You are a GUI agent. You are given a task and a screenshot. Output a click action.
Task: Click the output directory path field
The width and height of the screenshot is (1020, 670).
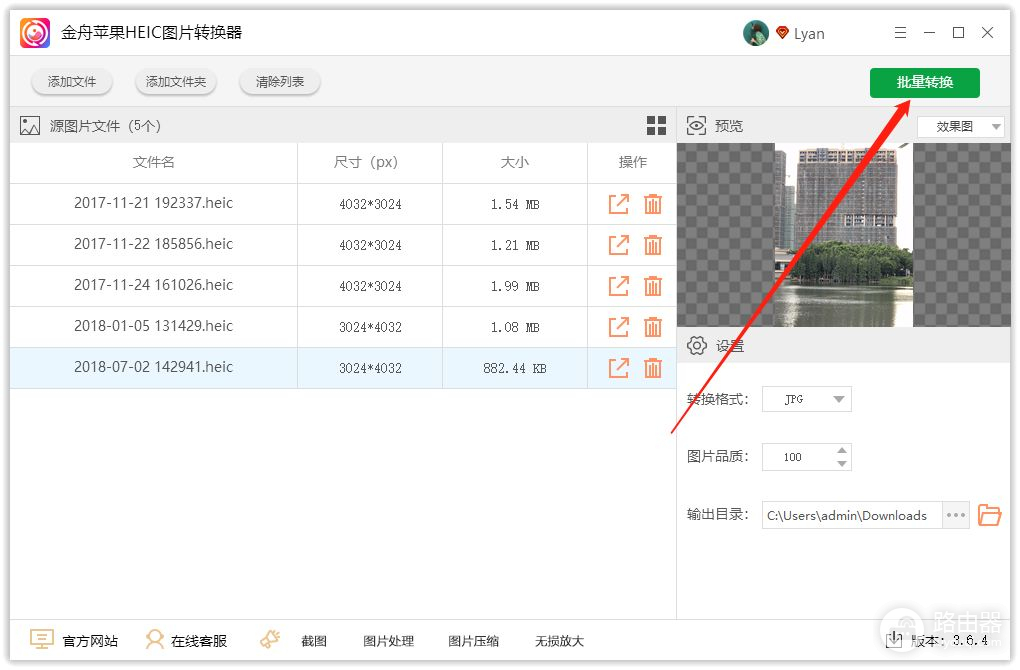pos(850,515)
